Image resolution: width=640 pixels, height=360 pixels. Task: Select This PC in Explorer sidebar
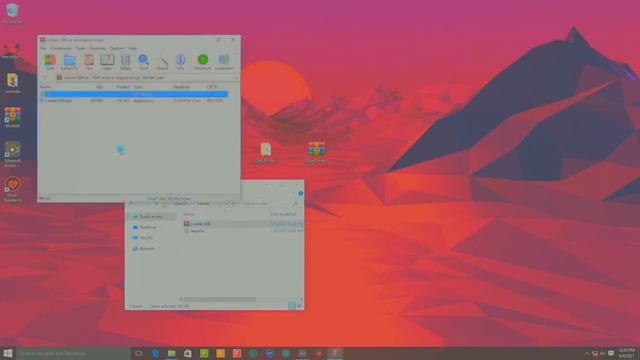click(146, 238)
